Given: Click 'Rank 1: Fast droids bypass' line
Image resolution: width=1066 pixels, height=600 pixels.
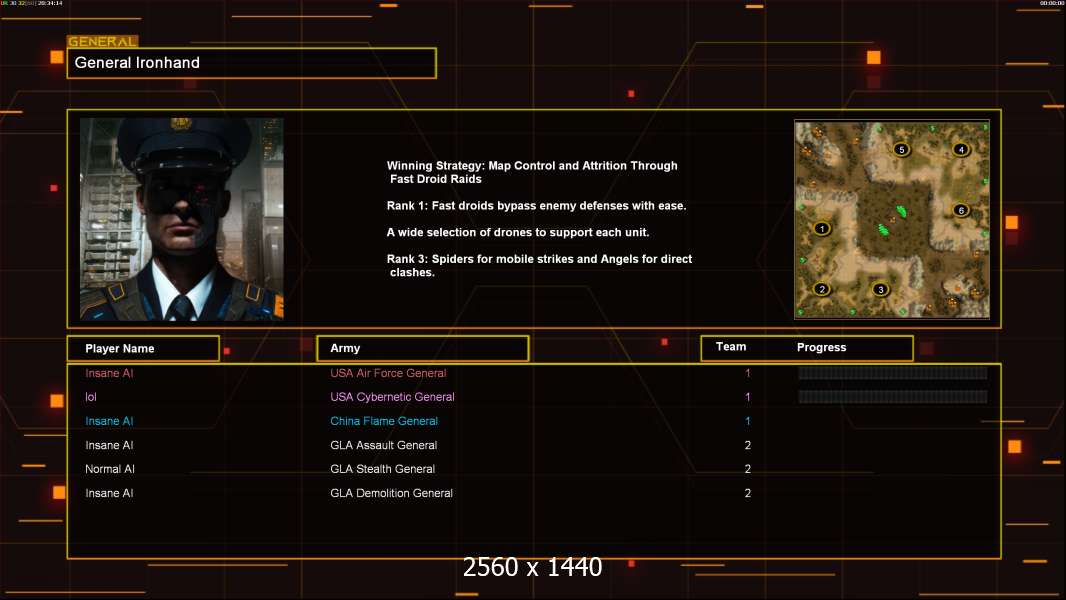Looking at the screenshot, I should 536,205.
